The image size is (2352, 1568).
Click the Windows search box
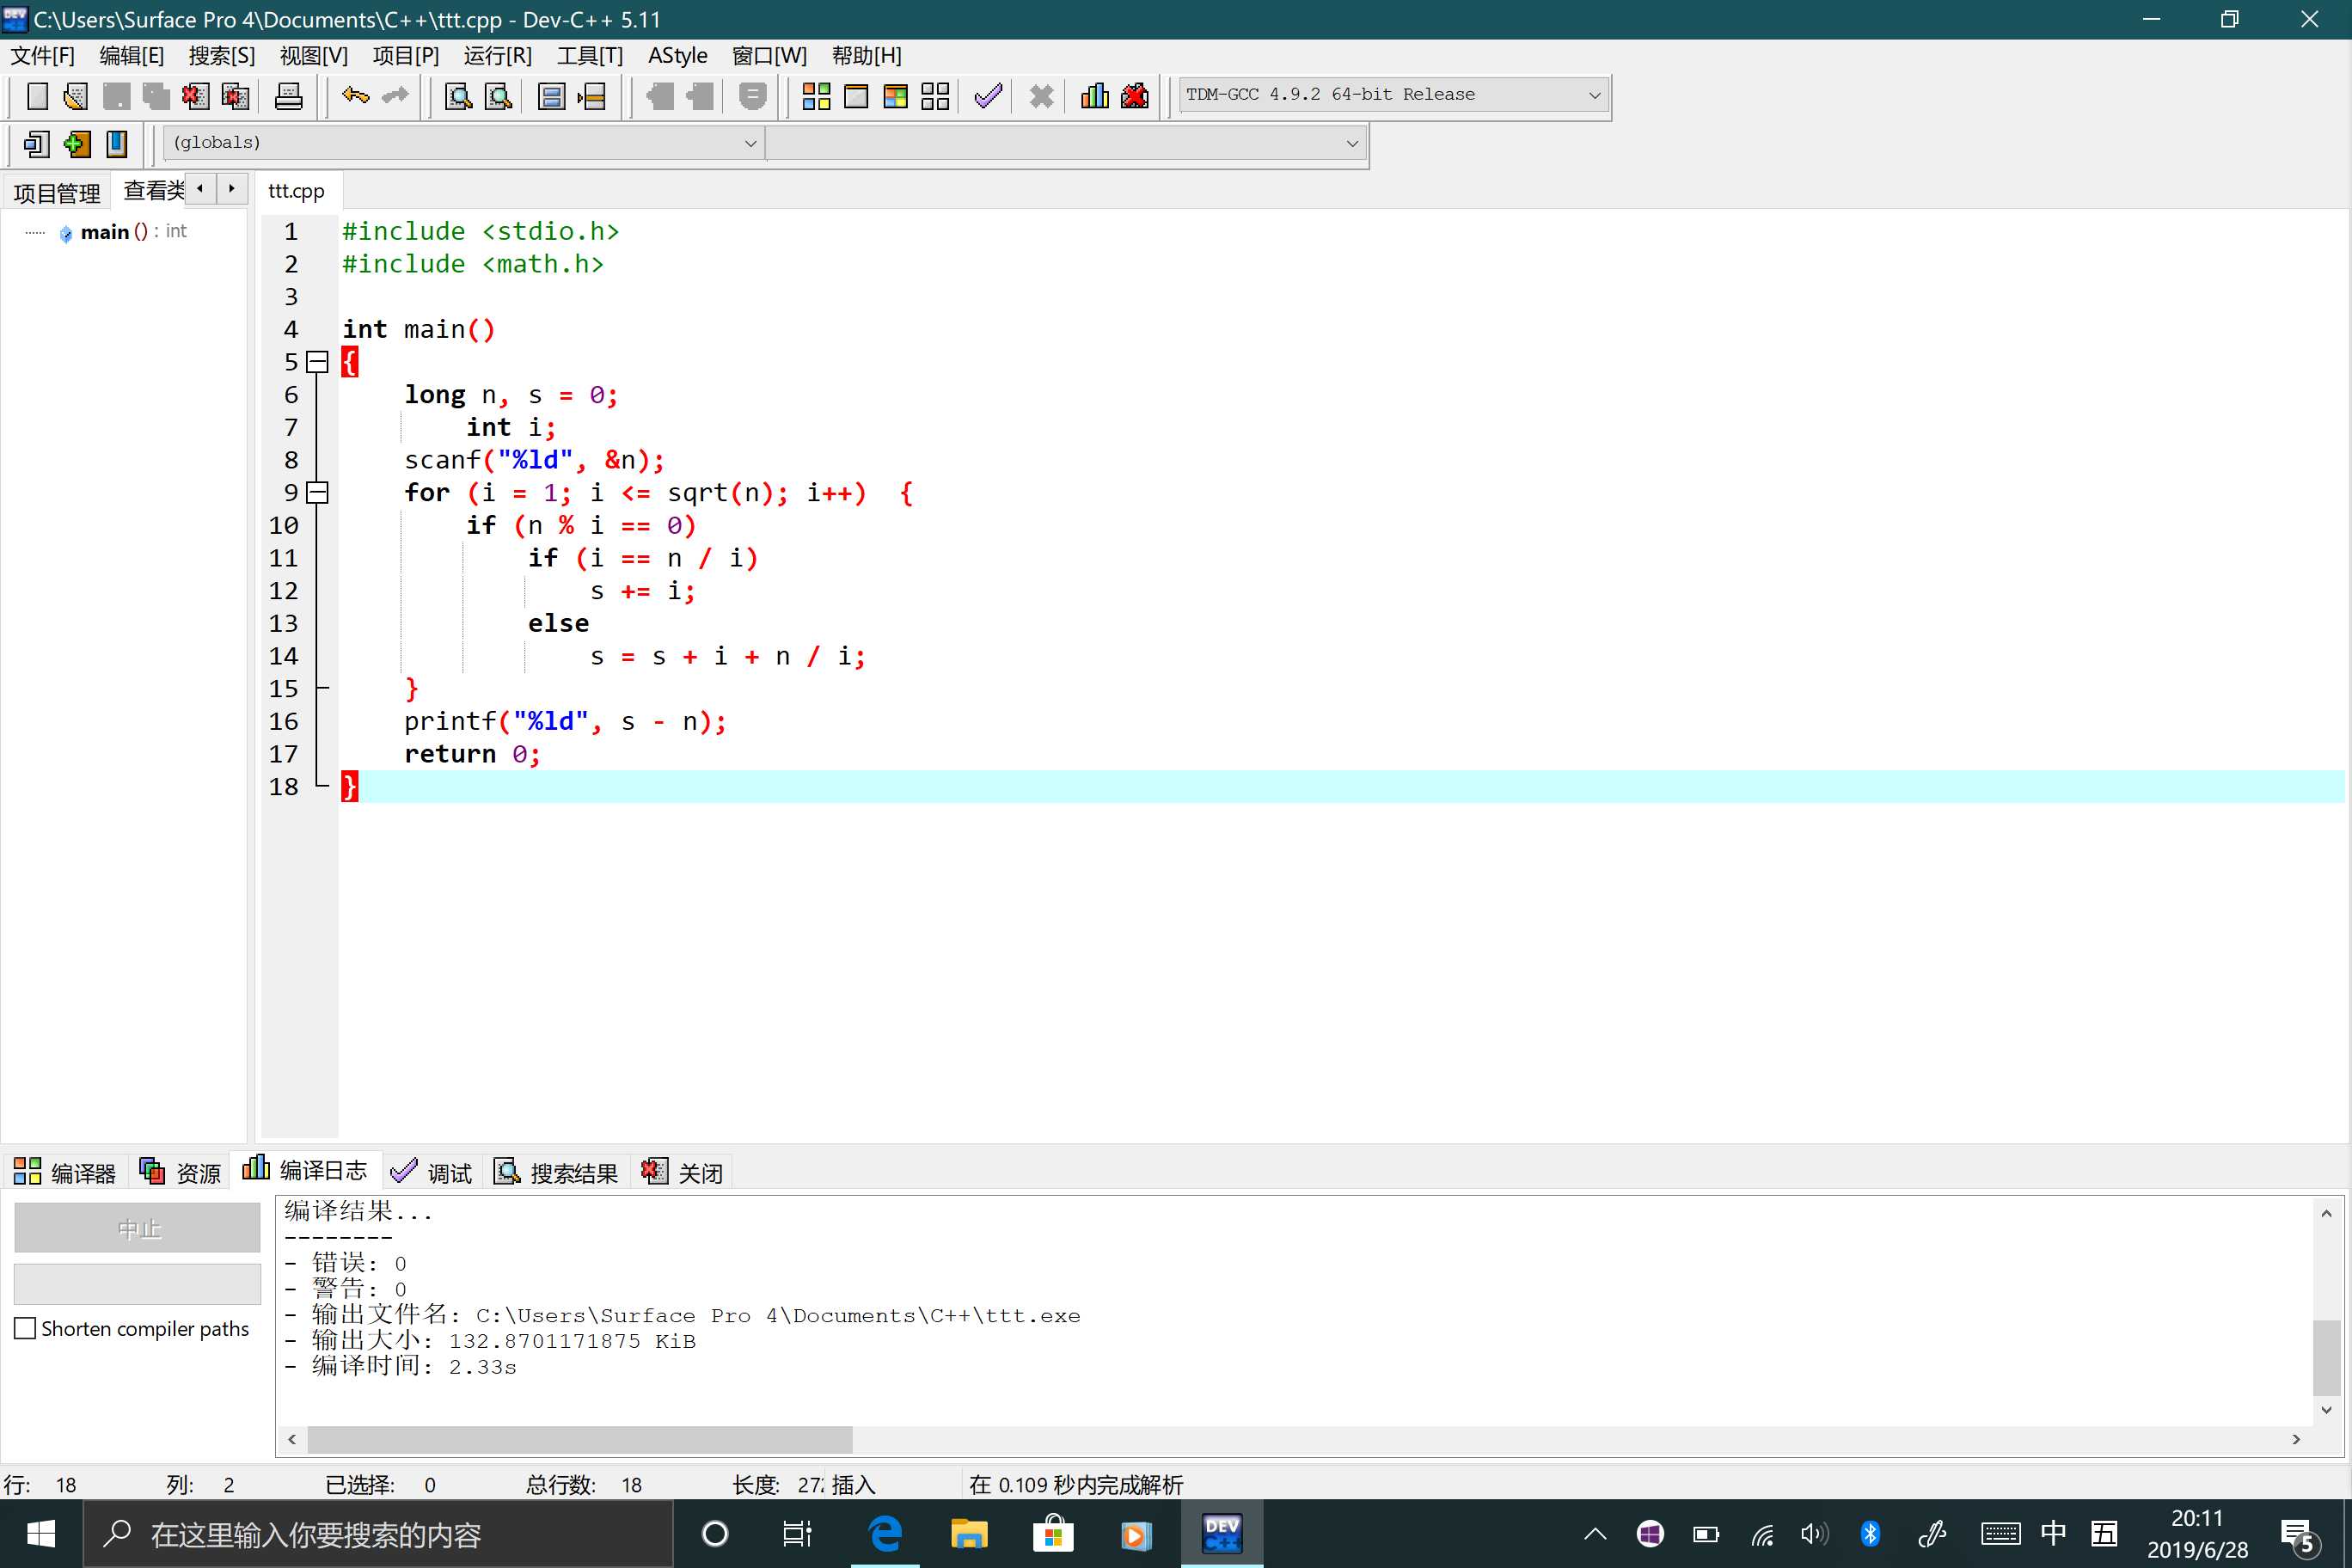(x=378, y=1534)
